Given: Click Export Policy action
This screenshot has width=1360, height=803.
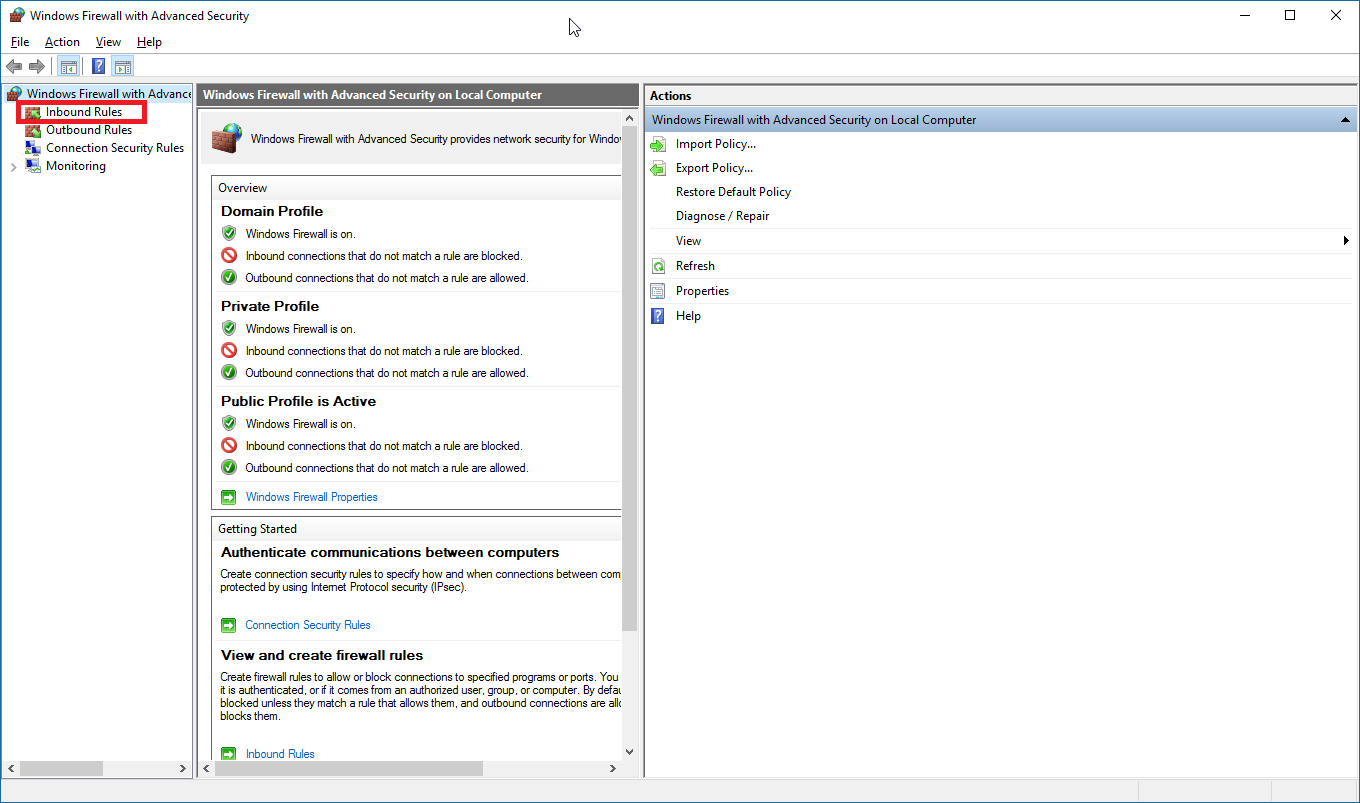Looking at the screenshot, I should click(715, 168).
